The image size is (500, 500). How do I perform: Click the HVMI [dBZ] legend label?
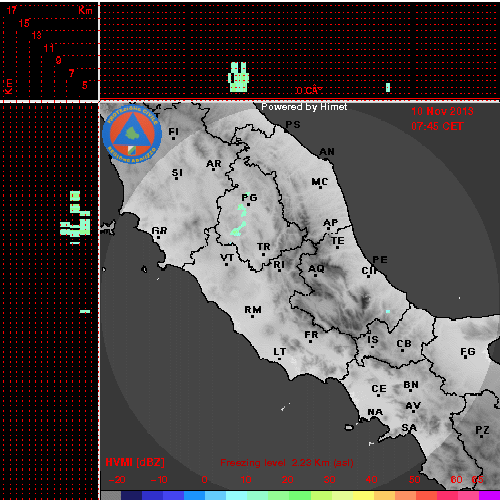[x=135, y=462]
